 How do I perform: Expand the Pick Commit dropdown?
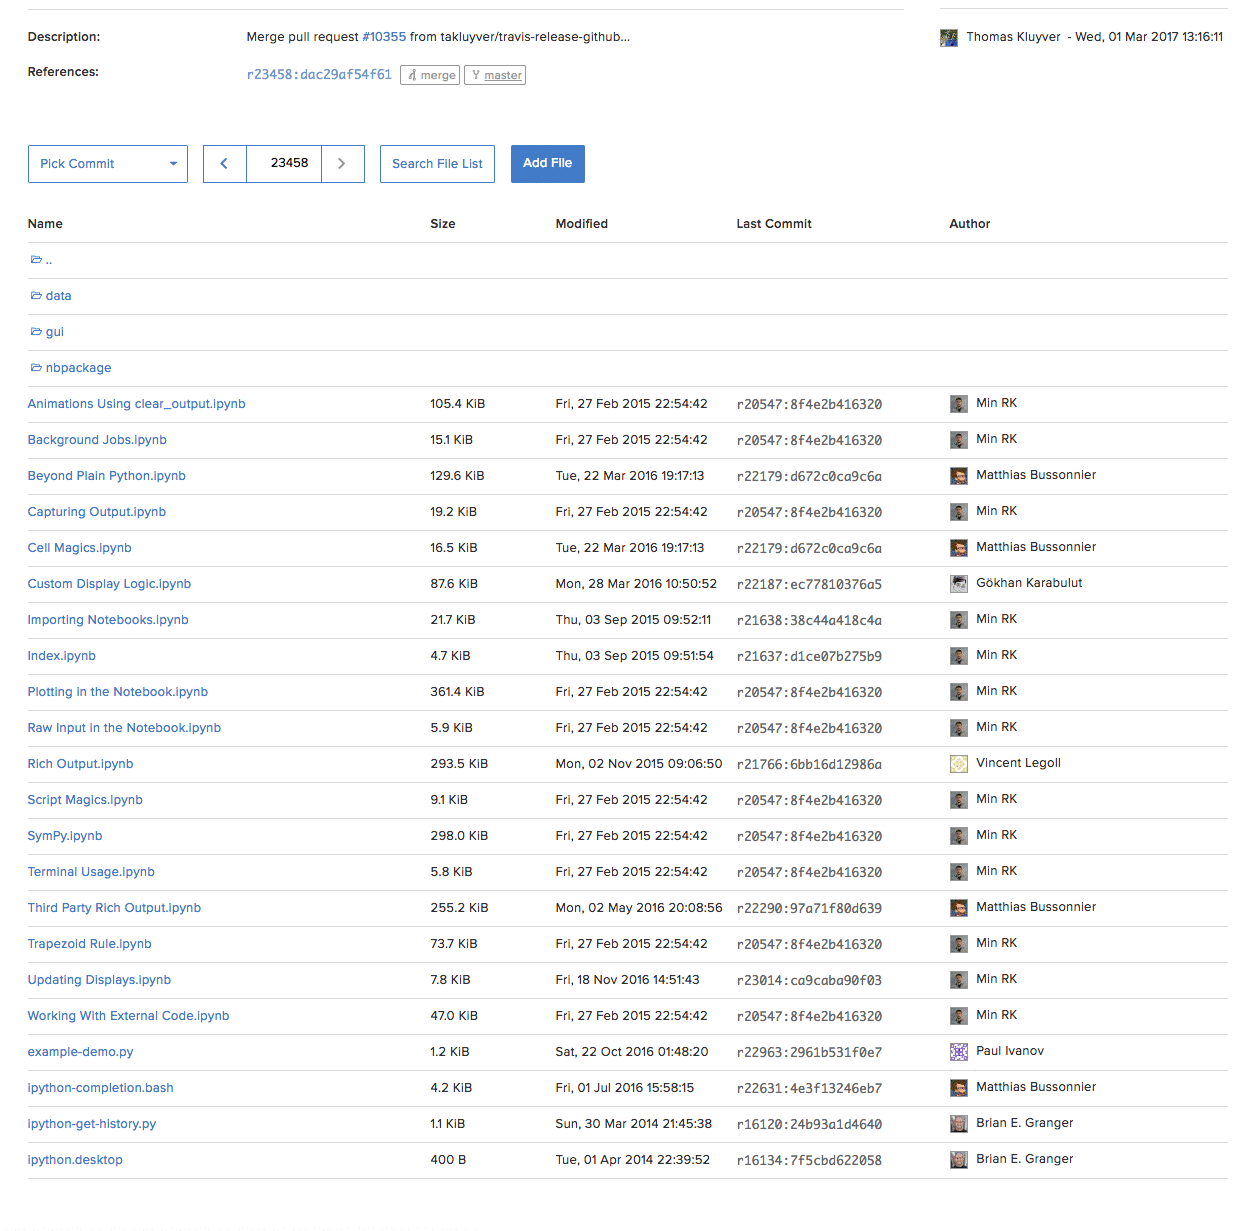point(108,164)
